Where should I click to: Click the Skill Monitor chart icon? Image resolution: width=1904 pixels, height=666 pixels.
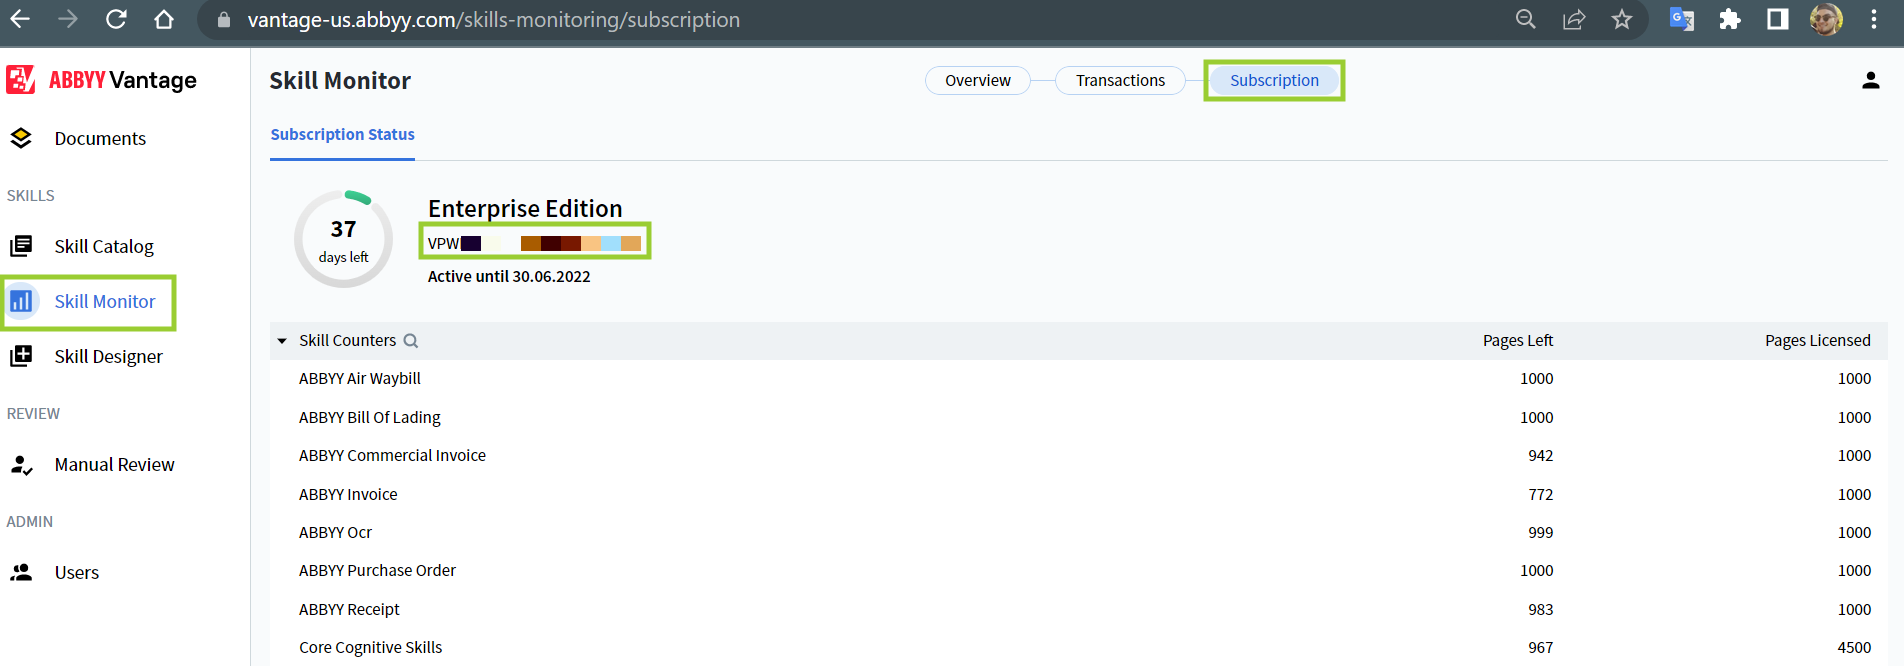21,301
